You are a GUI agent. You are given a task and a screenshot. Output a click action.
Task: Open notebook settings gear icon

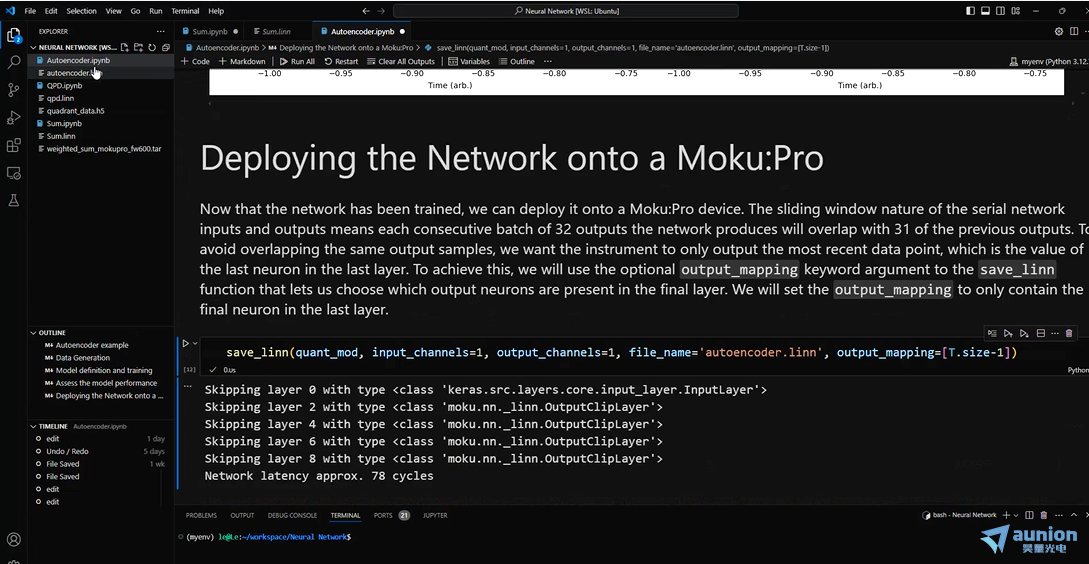1058,31
